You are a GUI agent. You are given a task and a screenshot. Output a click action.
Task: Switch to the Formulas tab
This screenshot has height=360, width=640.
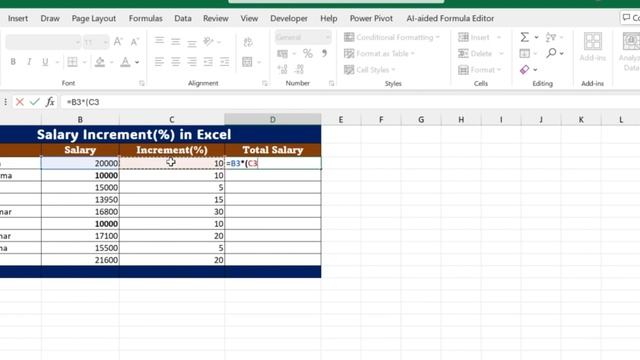146,18
